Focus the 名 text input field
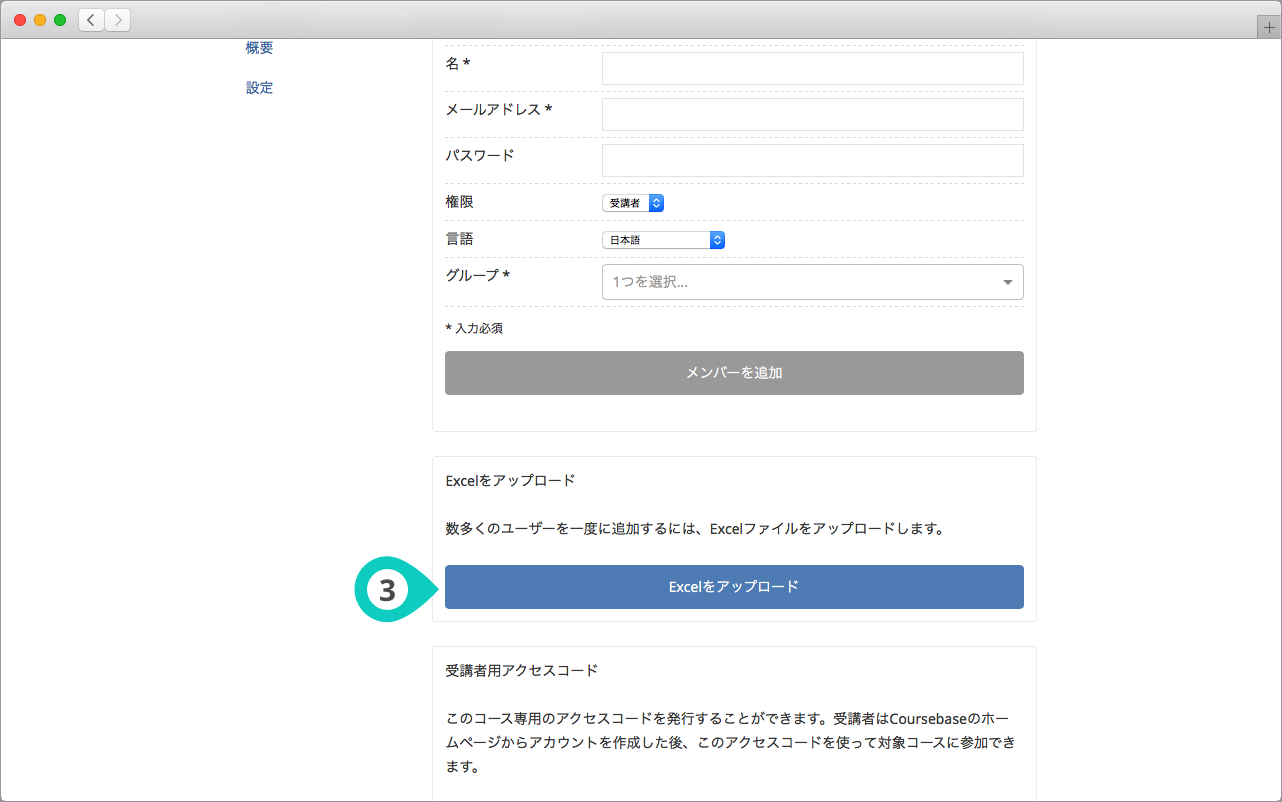 tap(812, 69)
